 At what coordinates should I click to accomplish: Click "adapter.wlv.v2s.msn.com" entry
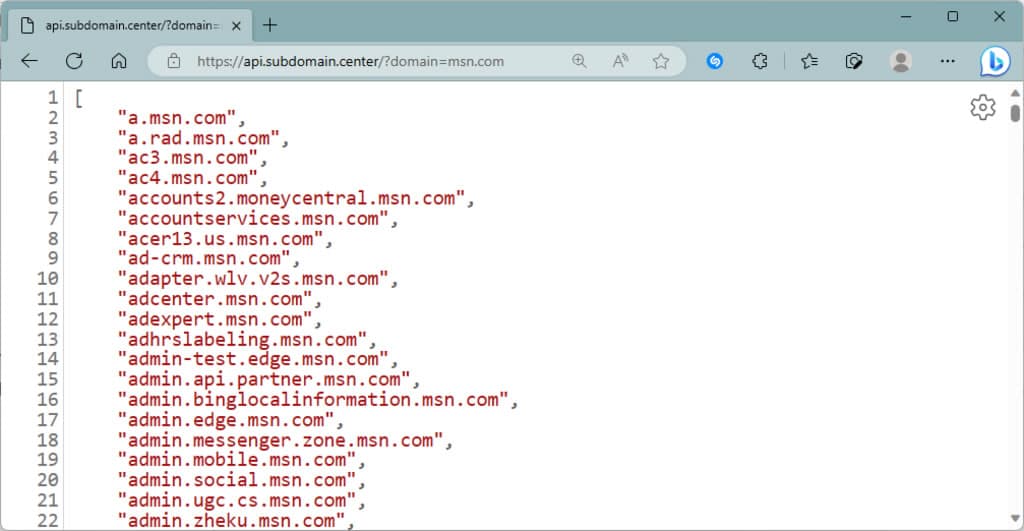coord(253,279)
